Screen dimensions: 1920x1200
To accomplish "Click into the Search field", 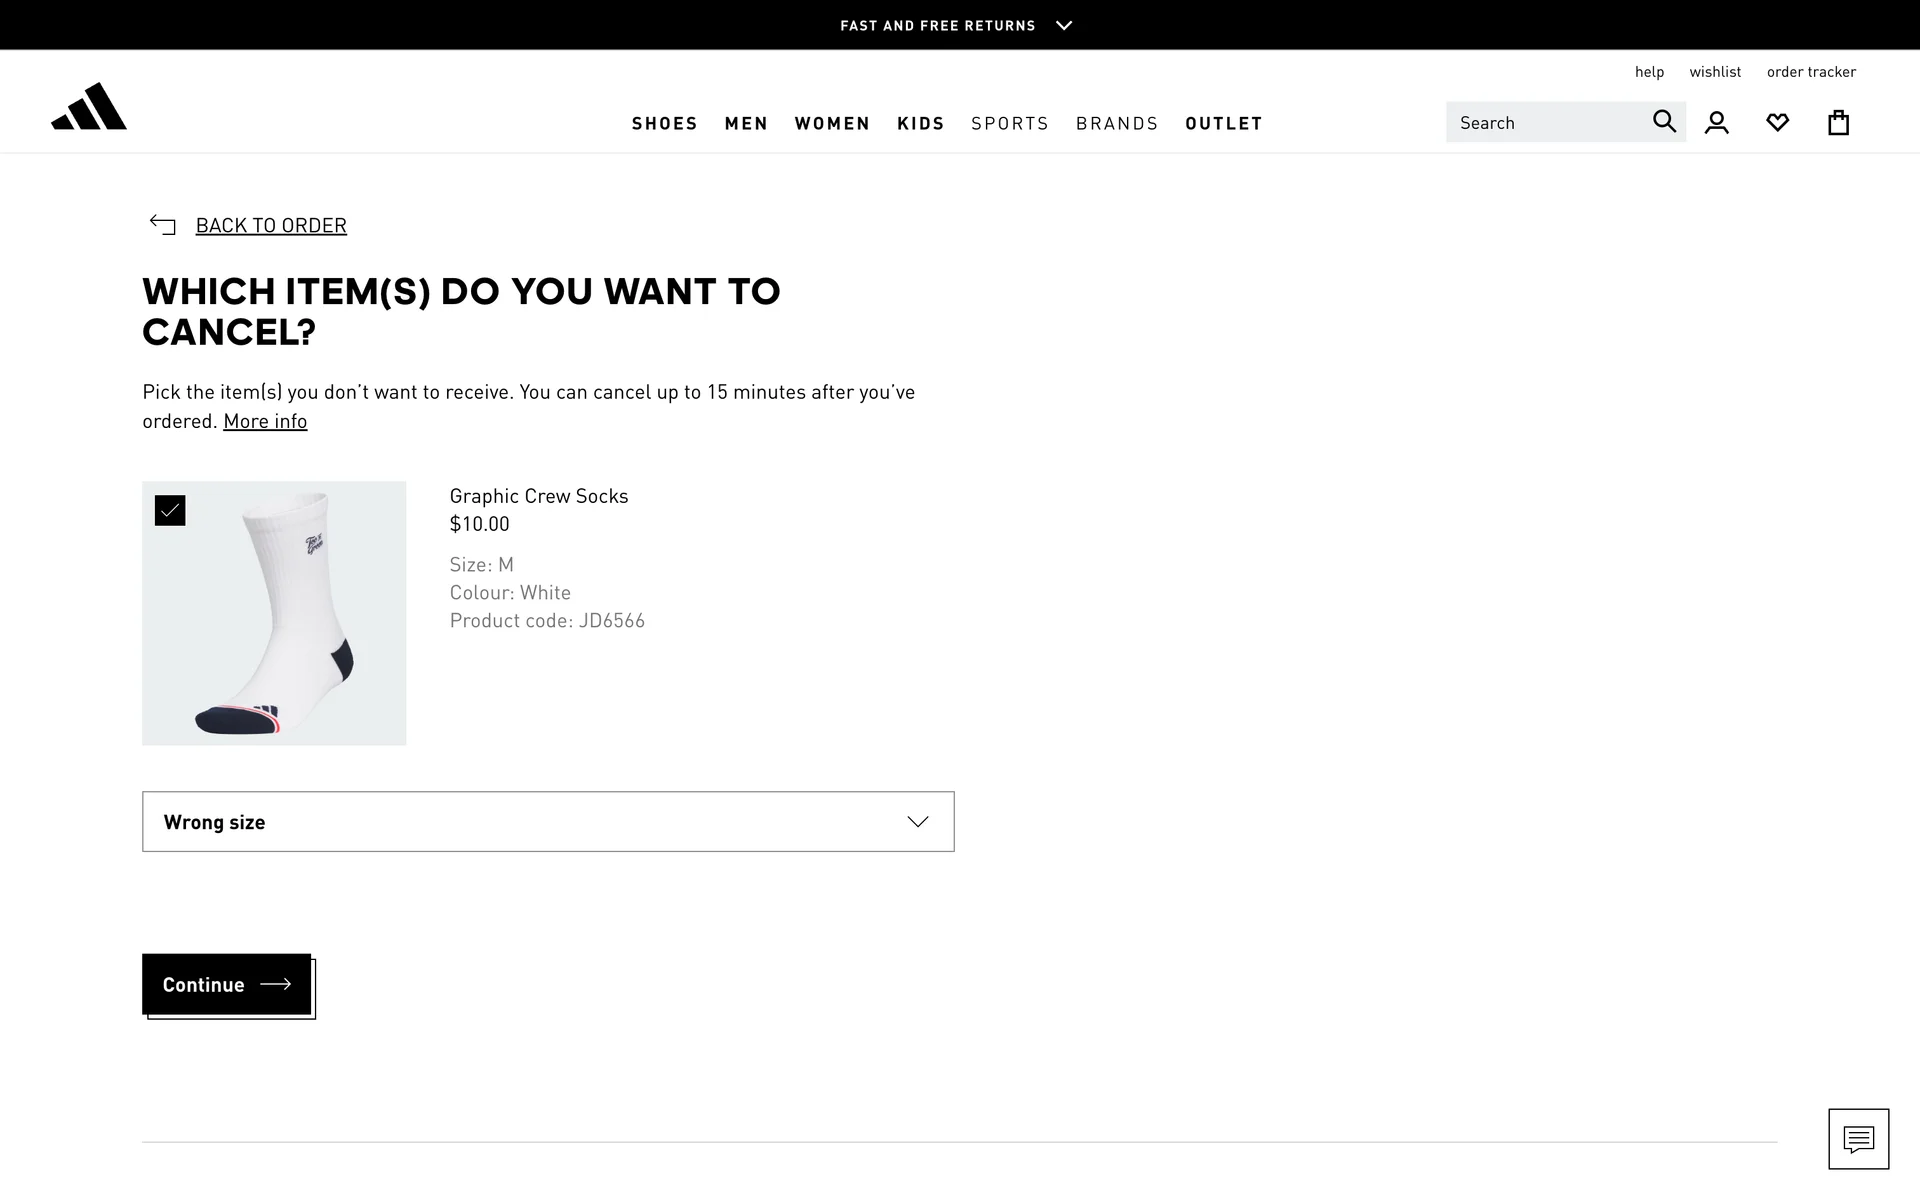I will 1545,123.
